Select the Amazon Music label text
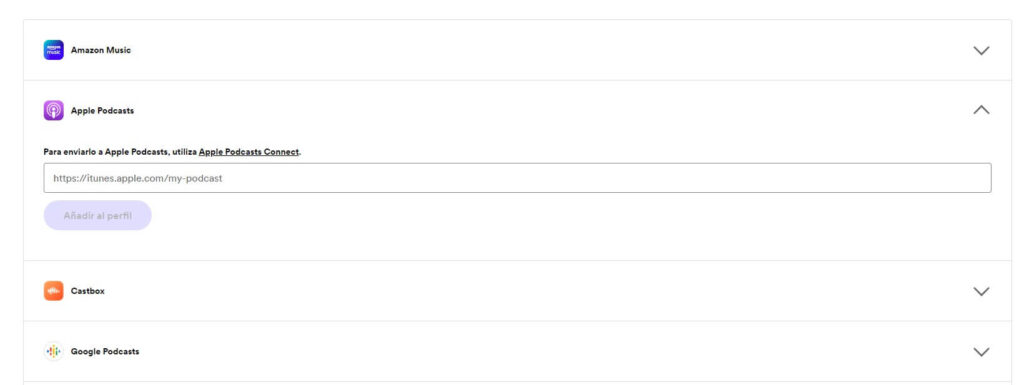 coord(101,50)
